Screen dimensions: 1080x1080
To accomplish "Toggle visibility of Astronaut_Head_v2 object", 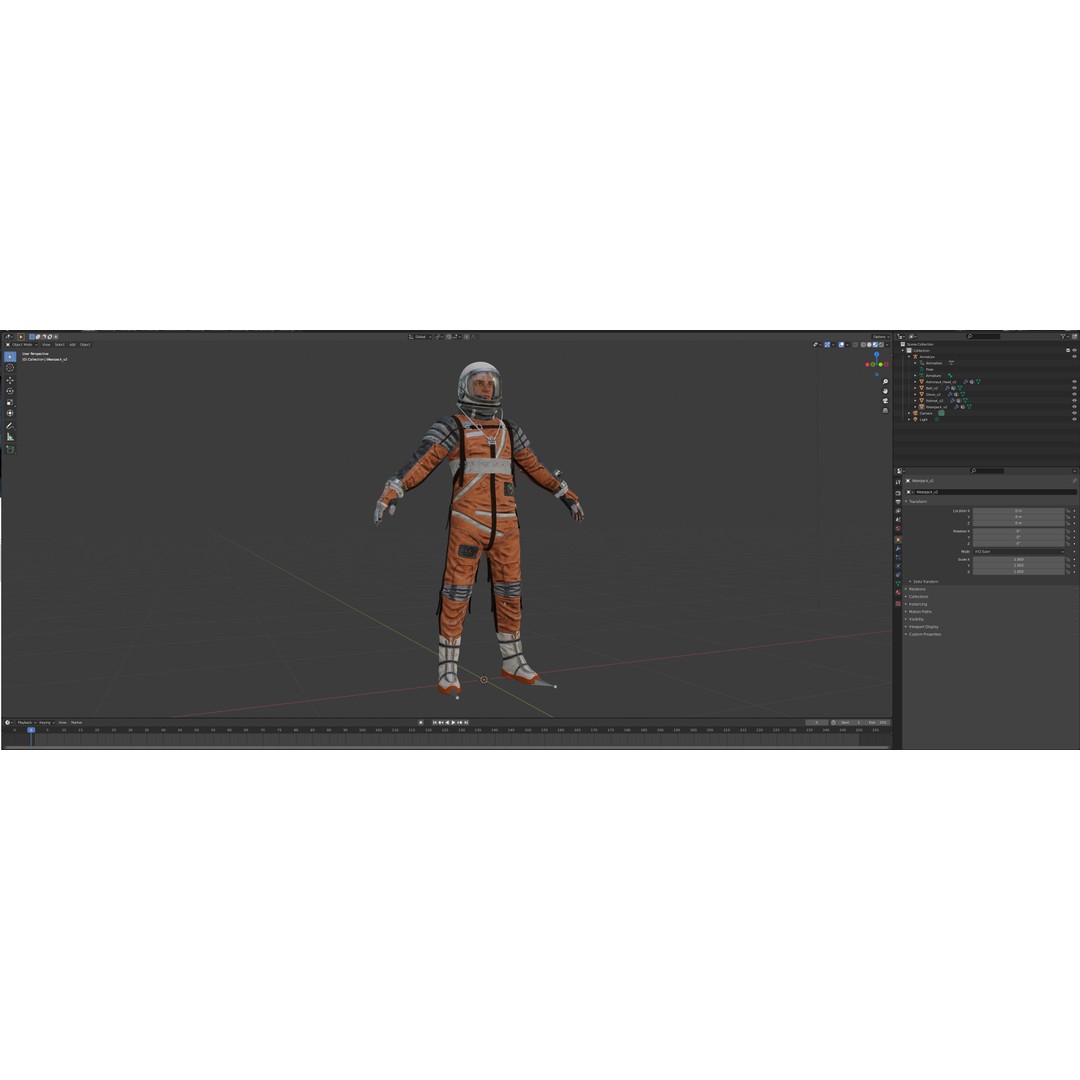I will point(1074,382).
